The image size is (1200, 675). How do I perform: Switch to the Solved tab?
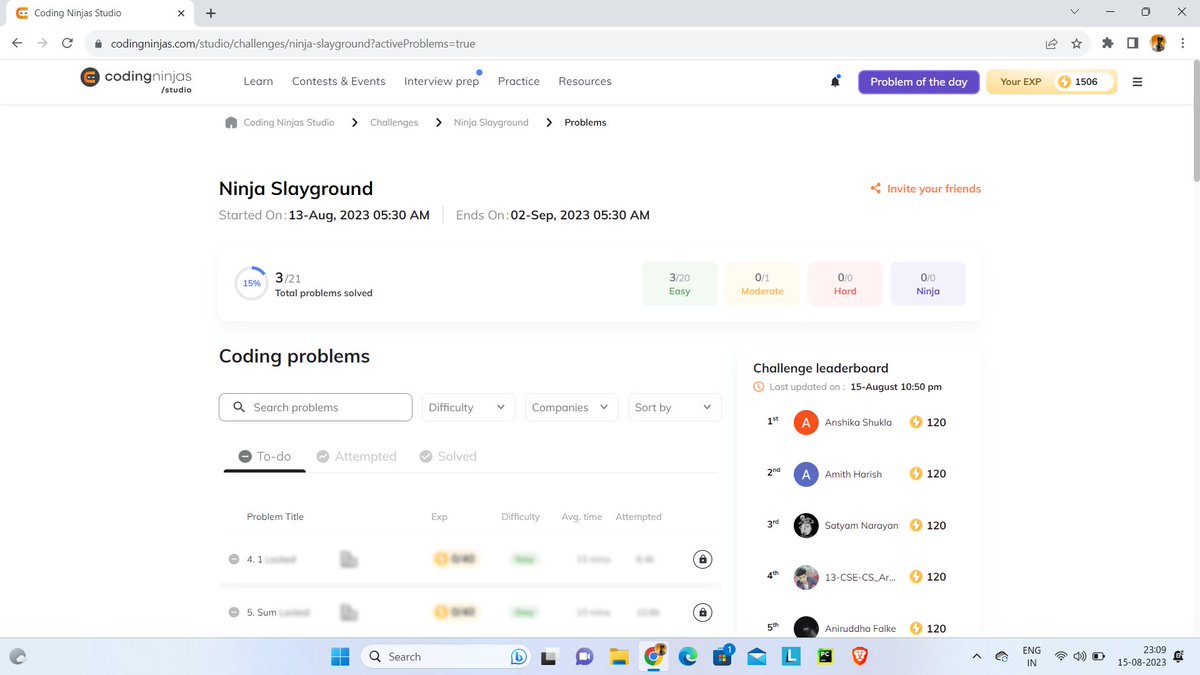(448, 456)
